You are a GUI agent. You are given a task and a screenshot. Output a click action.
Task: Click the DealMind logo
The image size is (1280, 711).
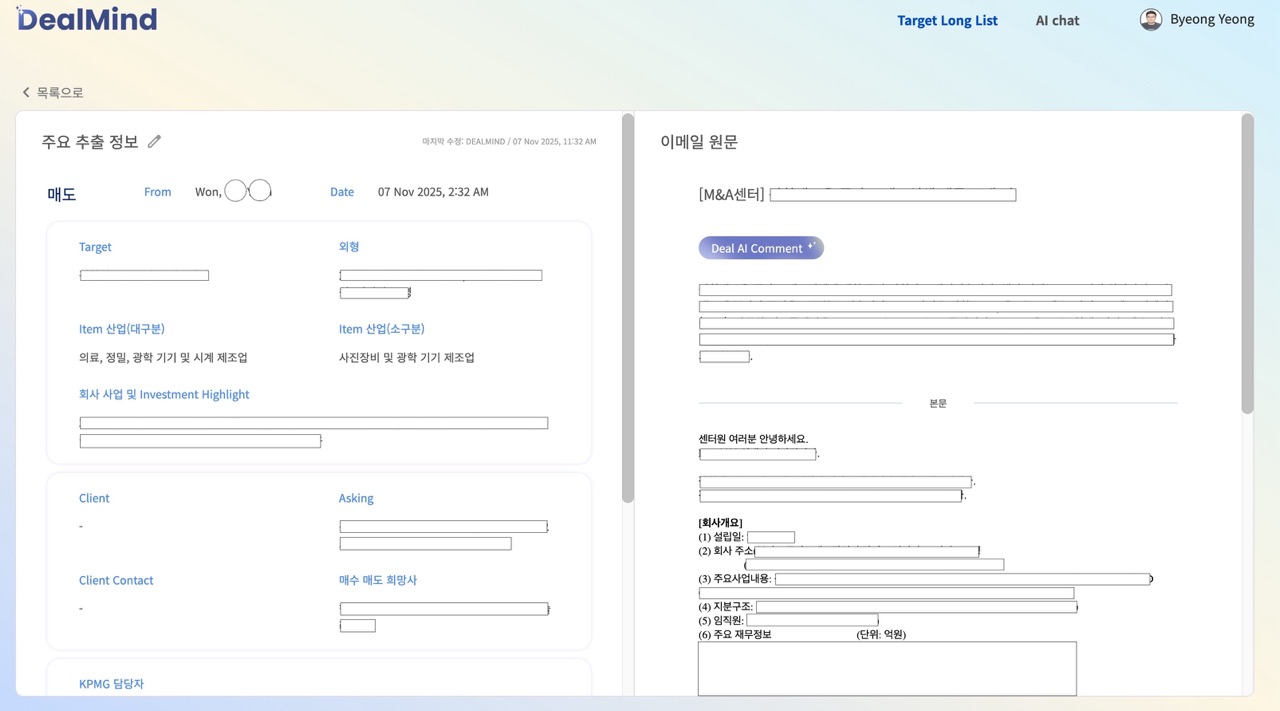click(x=87, y=19)
